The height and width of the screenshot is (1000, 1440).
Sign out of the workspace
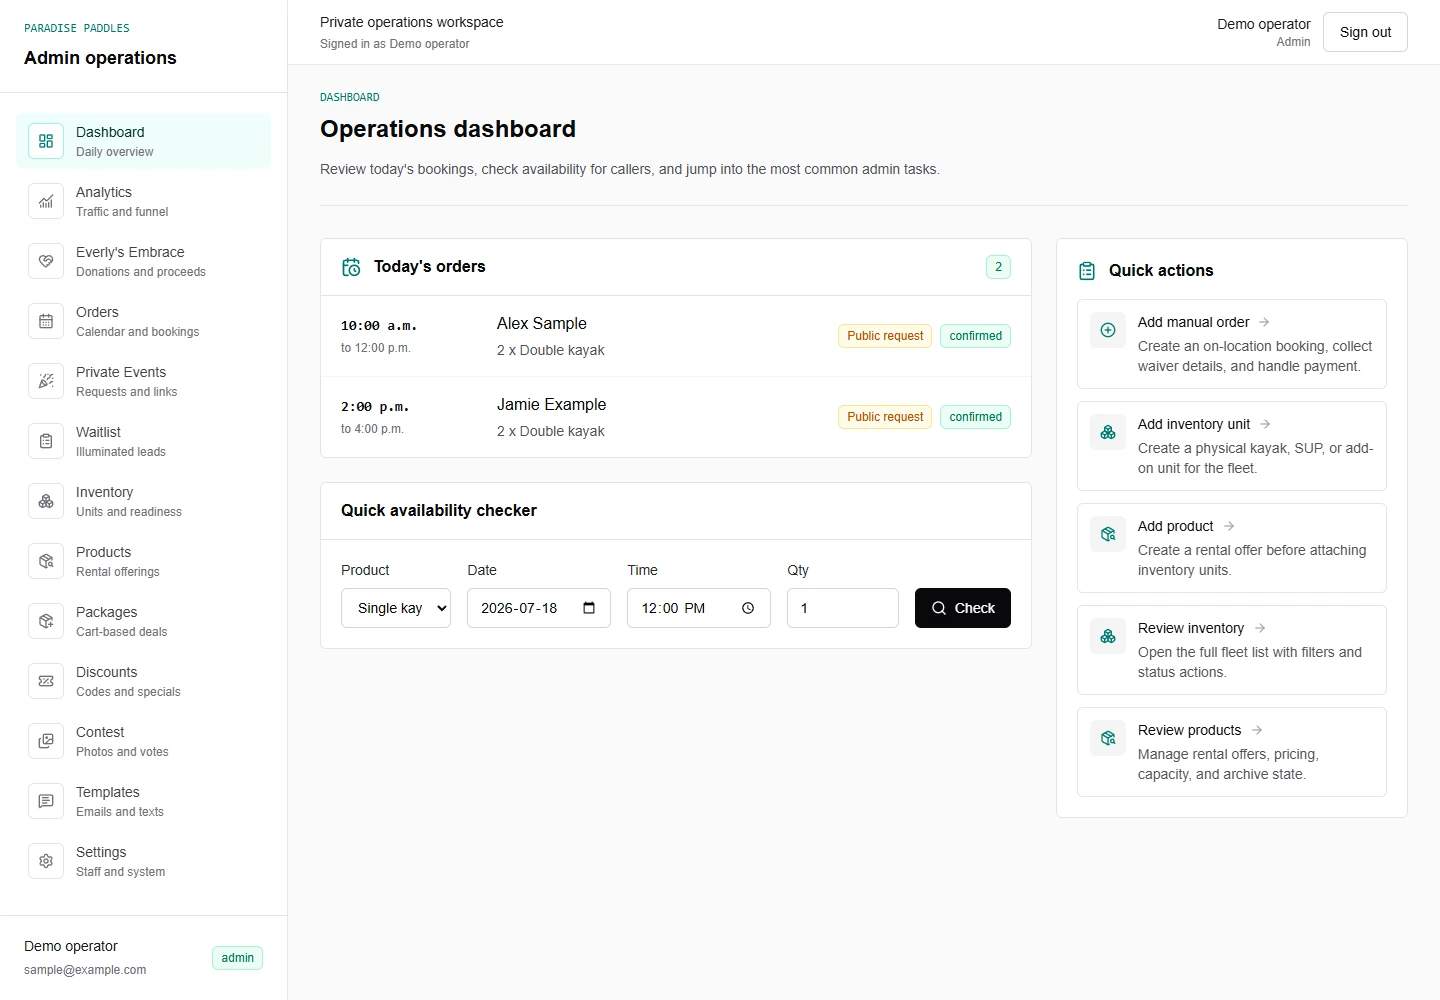(x=1365, y=32)
